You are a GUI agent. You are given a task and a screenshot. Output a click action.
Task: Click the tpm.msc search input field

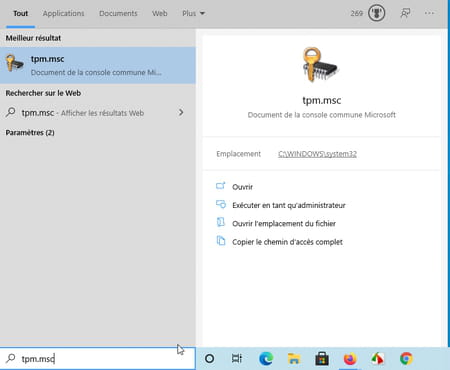98,359
